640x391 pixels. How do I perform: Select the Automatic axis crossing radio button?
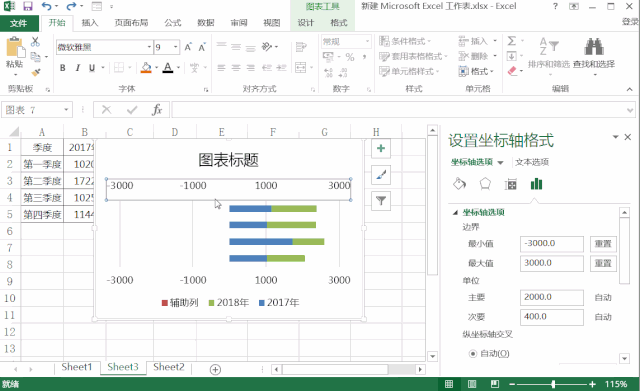click(473, 353)
